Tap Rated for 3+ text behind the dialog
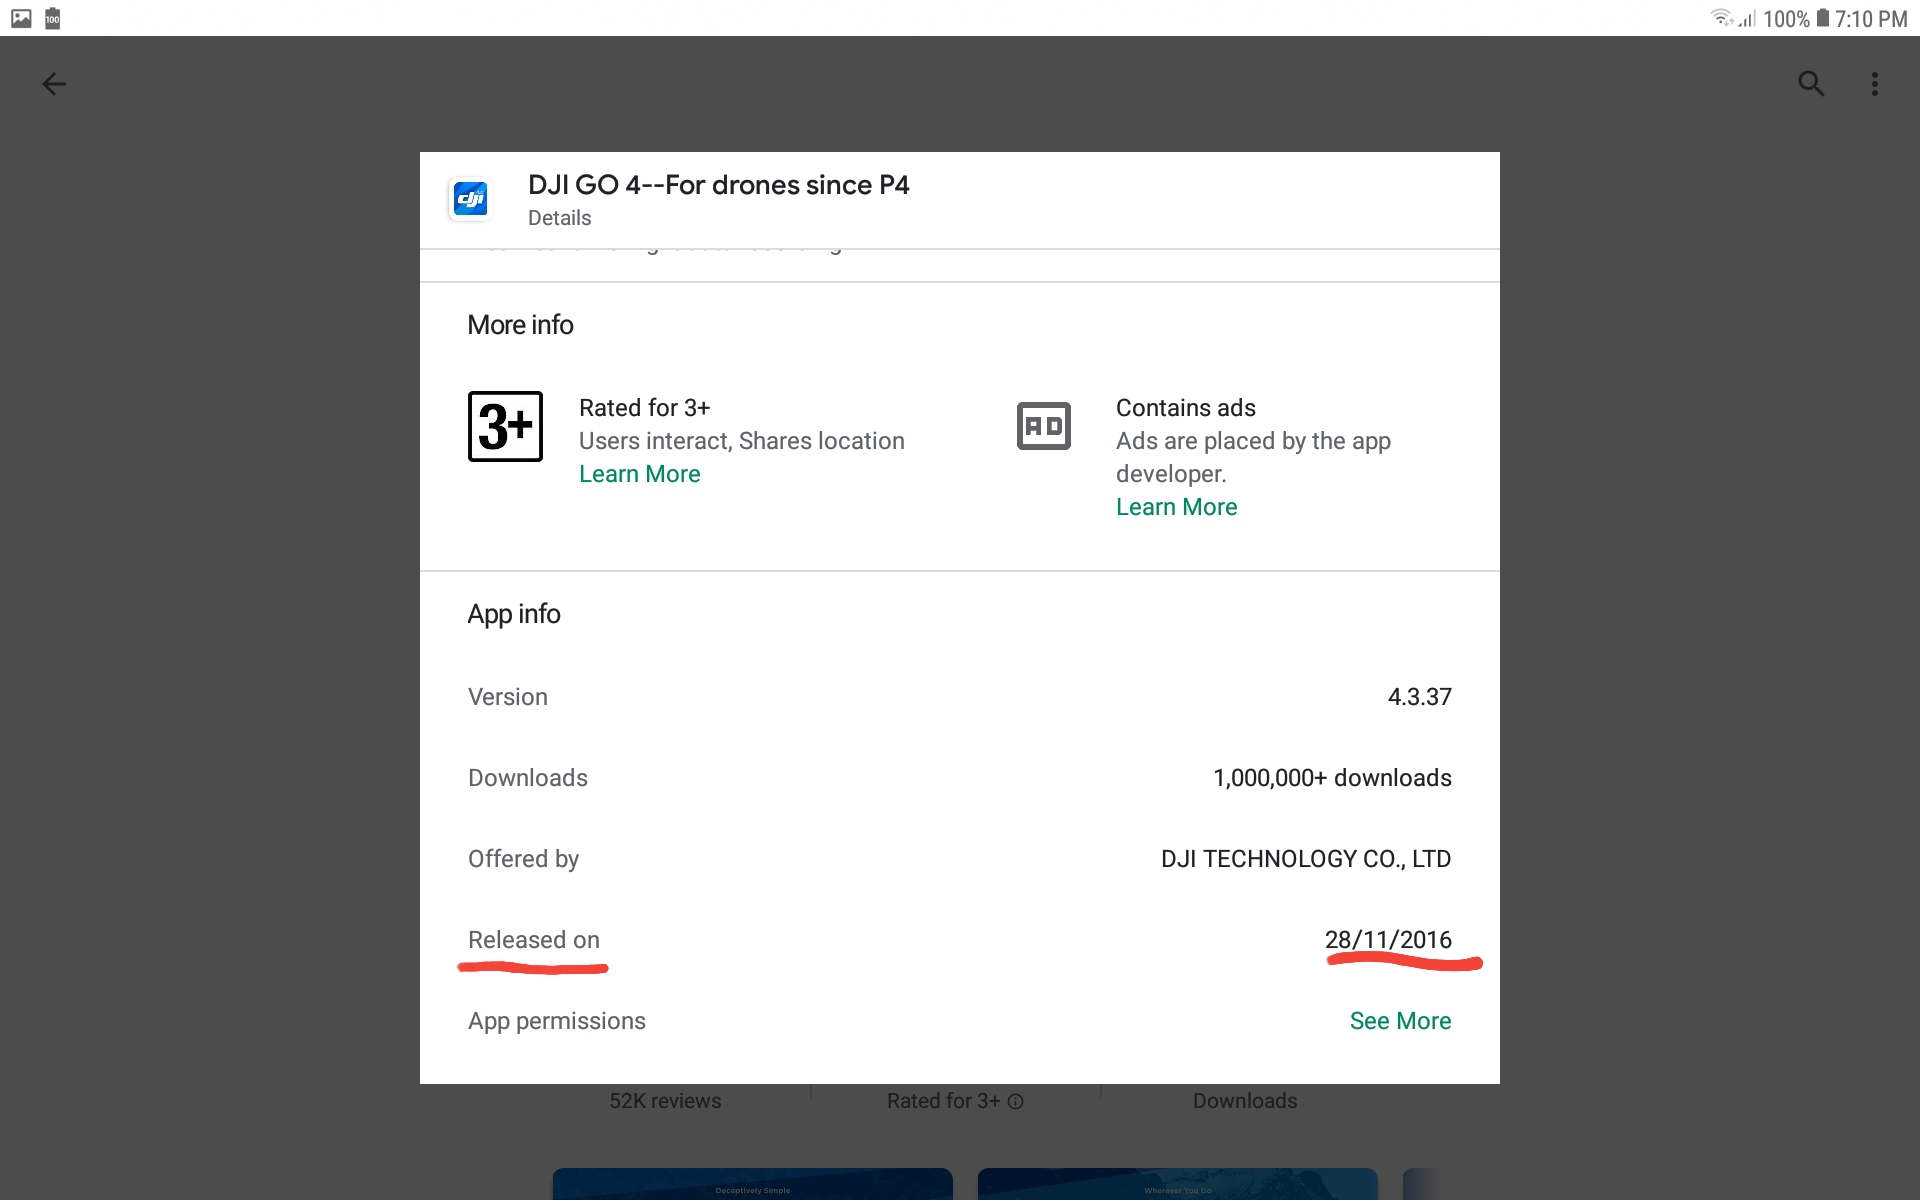The width and height of the screenshot is (1920, 1200). [x=943, y=1101]
